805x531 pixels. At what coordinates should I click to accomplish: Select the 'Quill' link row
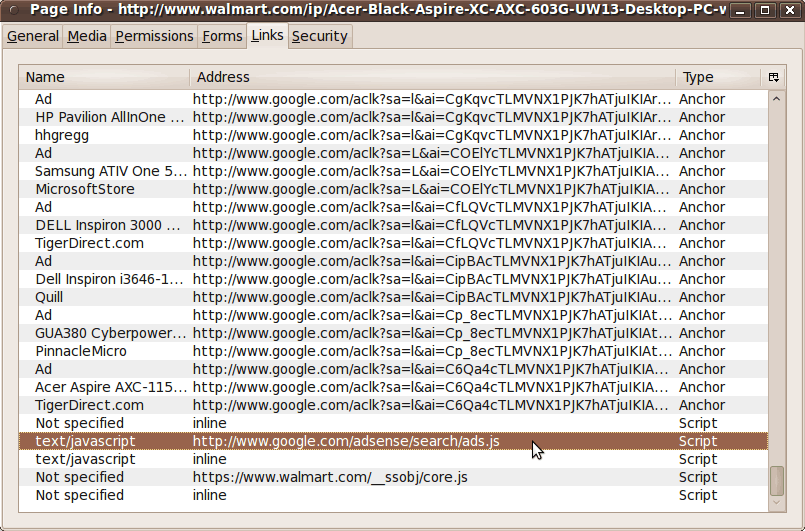pyautogui.click(x=393, y=297)
